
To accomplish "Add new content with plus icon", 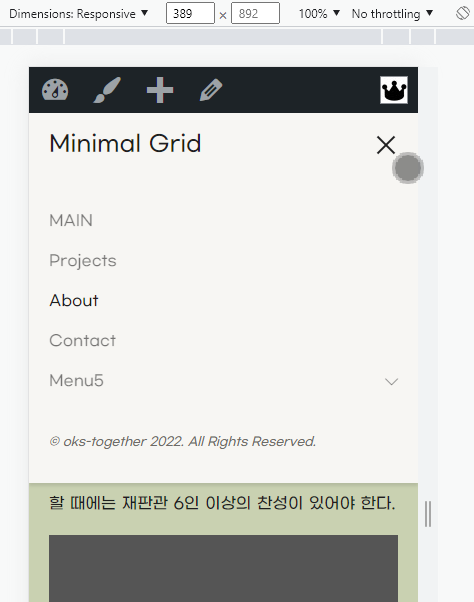I will click(x=160, y=90).
